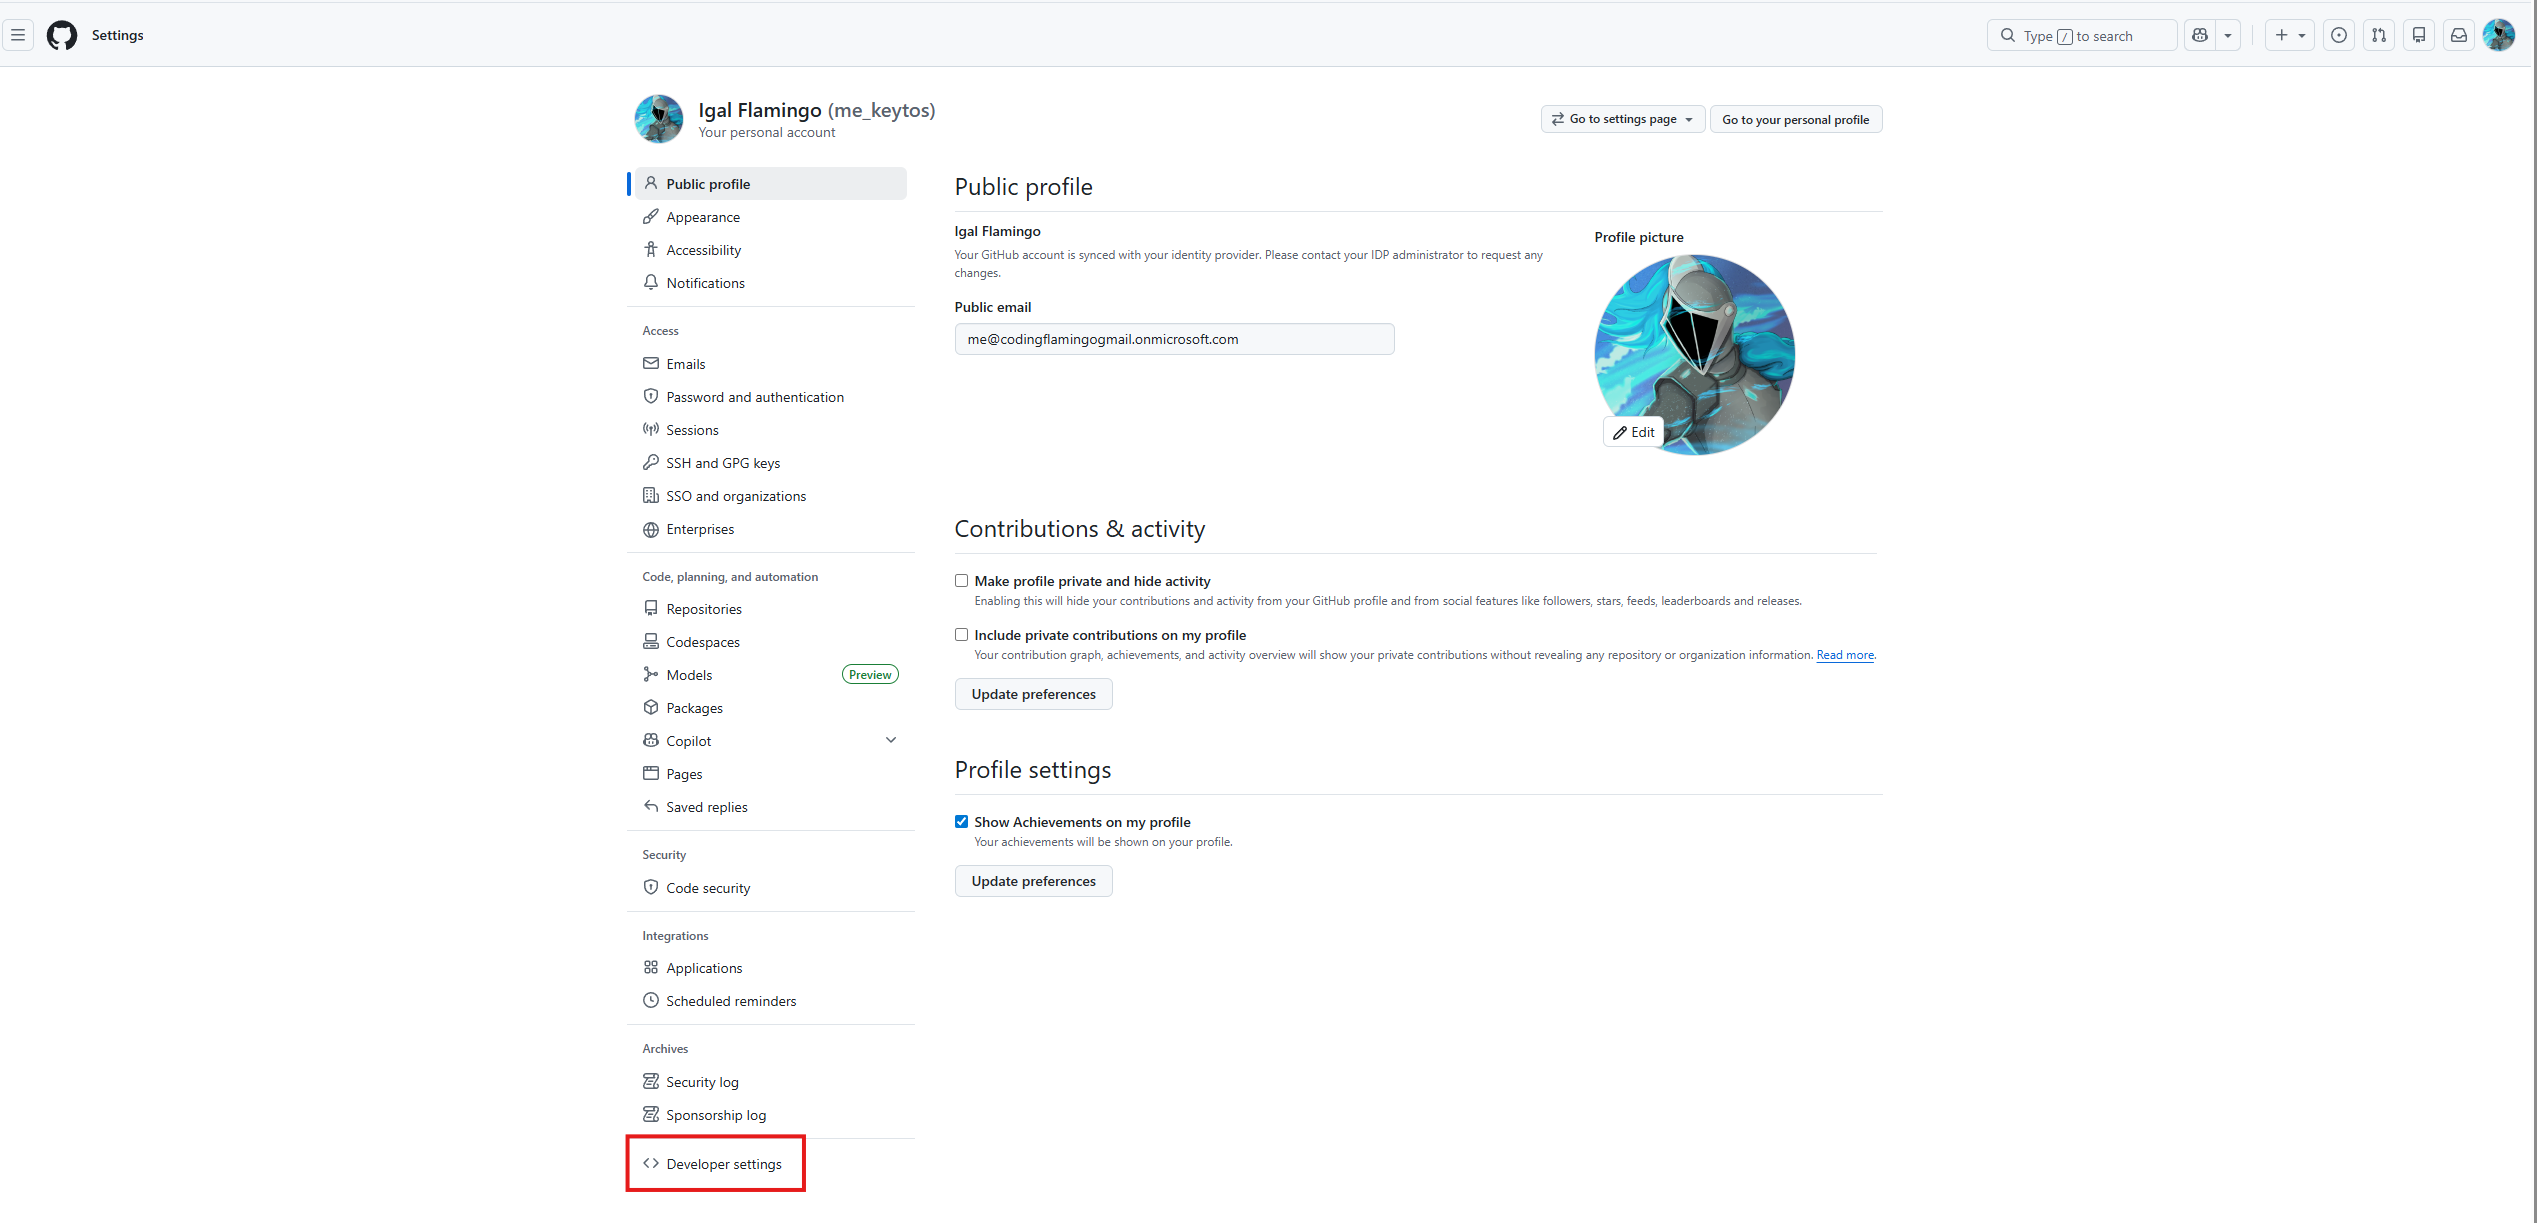Open GitHub Copilot chat from the header
This screenshot has width=2537, height=1223.
2199,35
